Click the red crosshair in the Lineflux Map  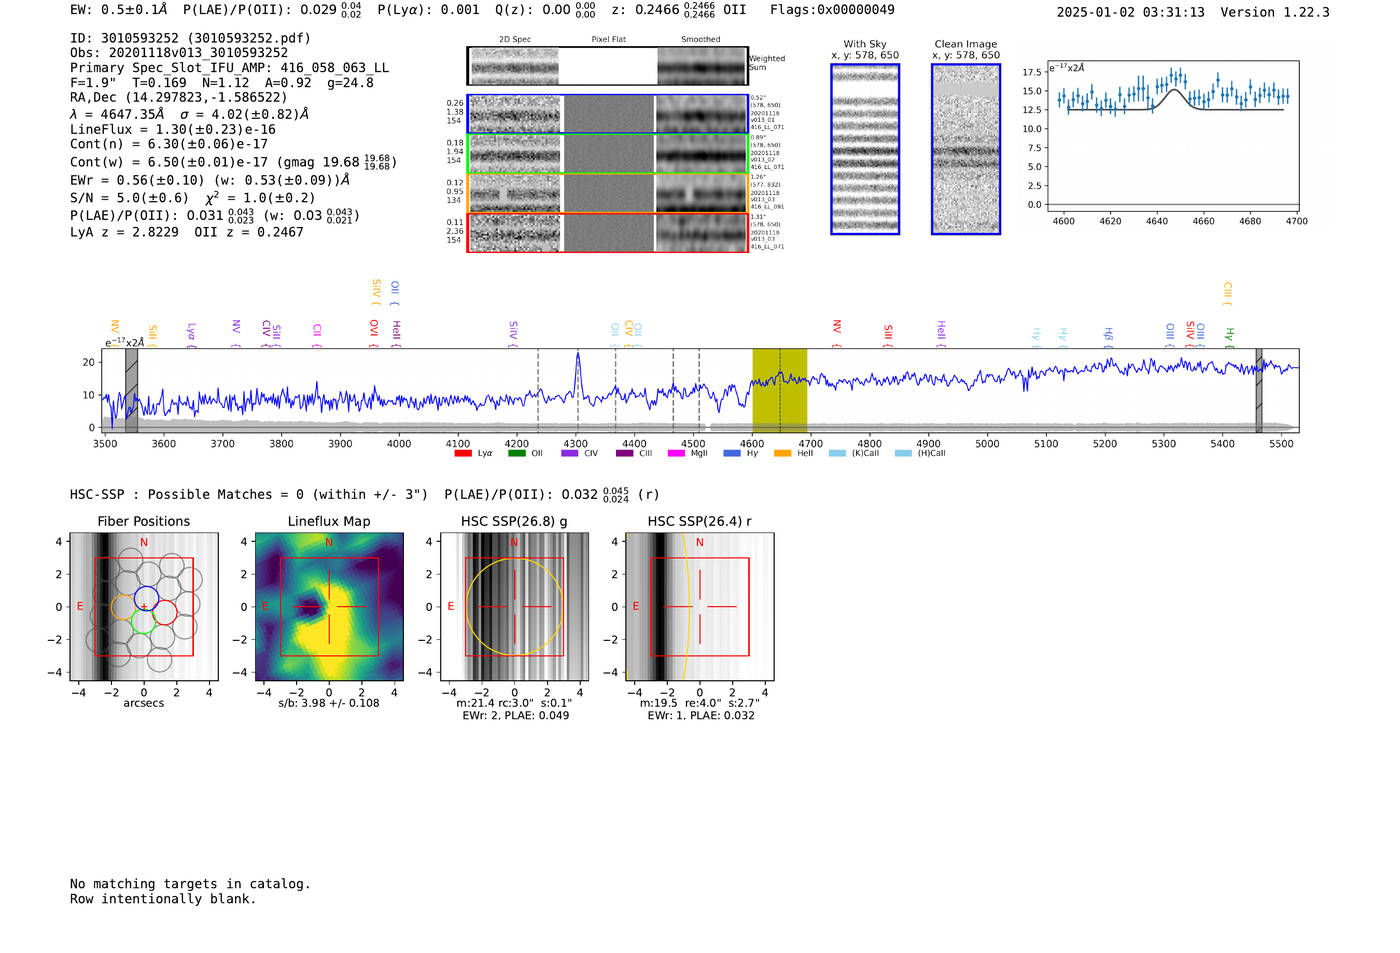click(x=329, y=607)
